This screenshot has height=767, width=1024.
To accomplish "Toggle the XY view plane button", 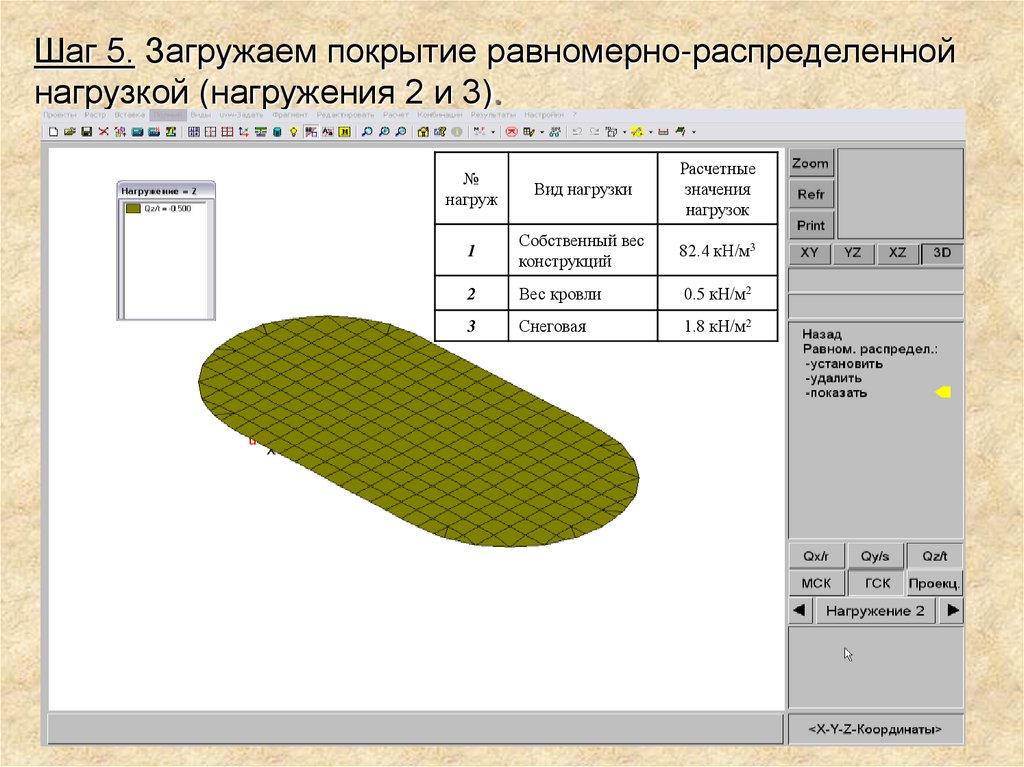I will (809, 253).
